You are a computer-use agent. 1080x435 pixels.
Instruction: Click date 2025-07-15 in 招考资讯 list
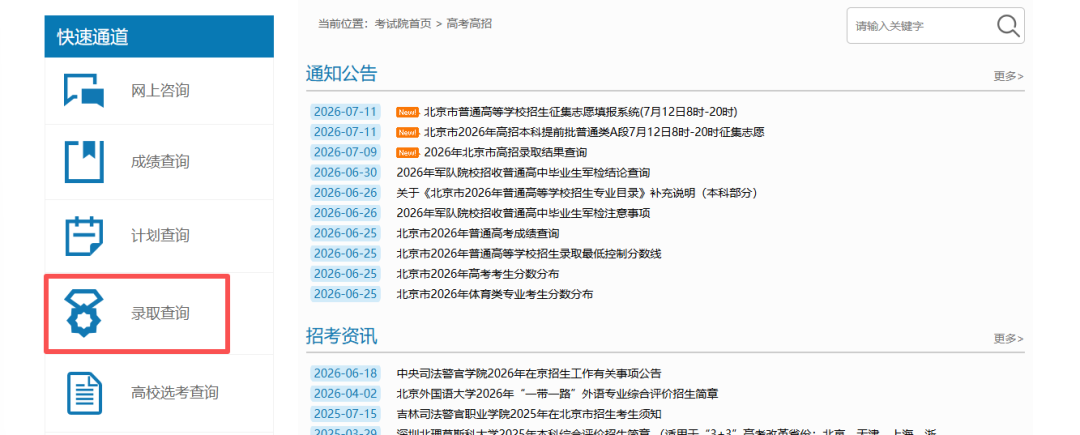[x=345, y=414]
